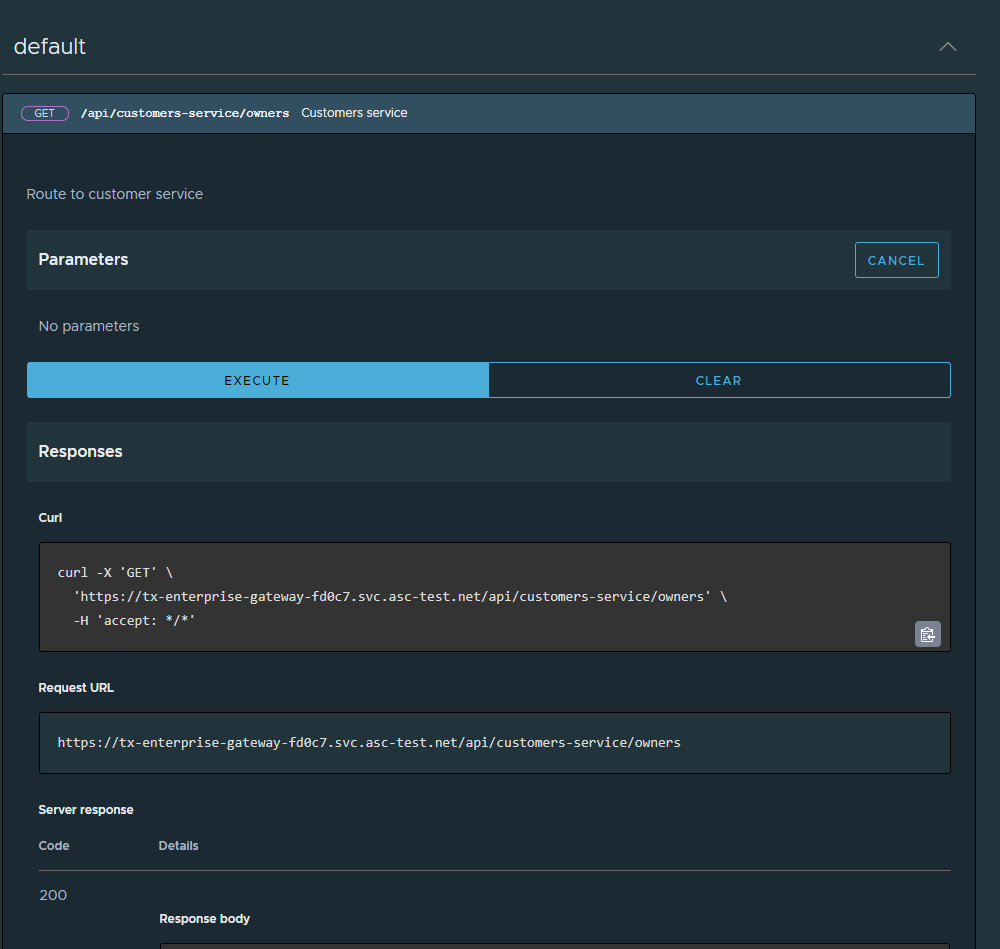1000x949 pixels.
Task: Select the purple GET pill on the operation bar
Action: click(x=44, y=113)
